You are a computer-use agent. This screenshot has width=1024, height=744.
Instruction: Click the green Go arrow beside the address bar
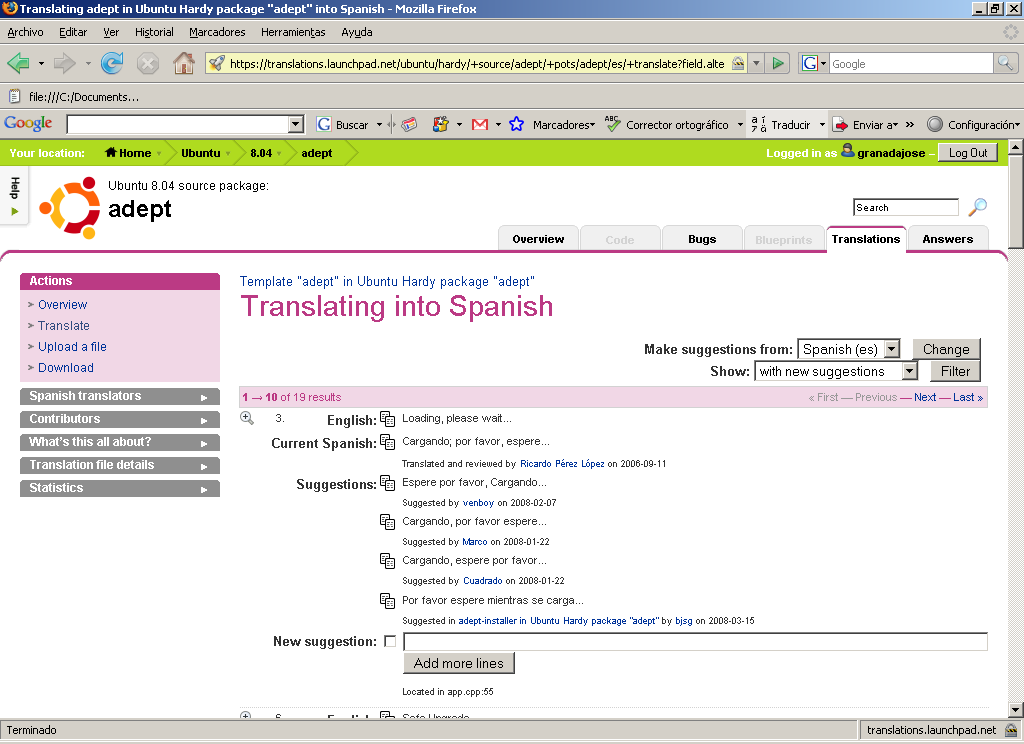(778, 63)
